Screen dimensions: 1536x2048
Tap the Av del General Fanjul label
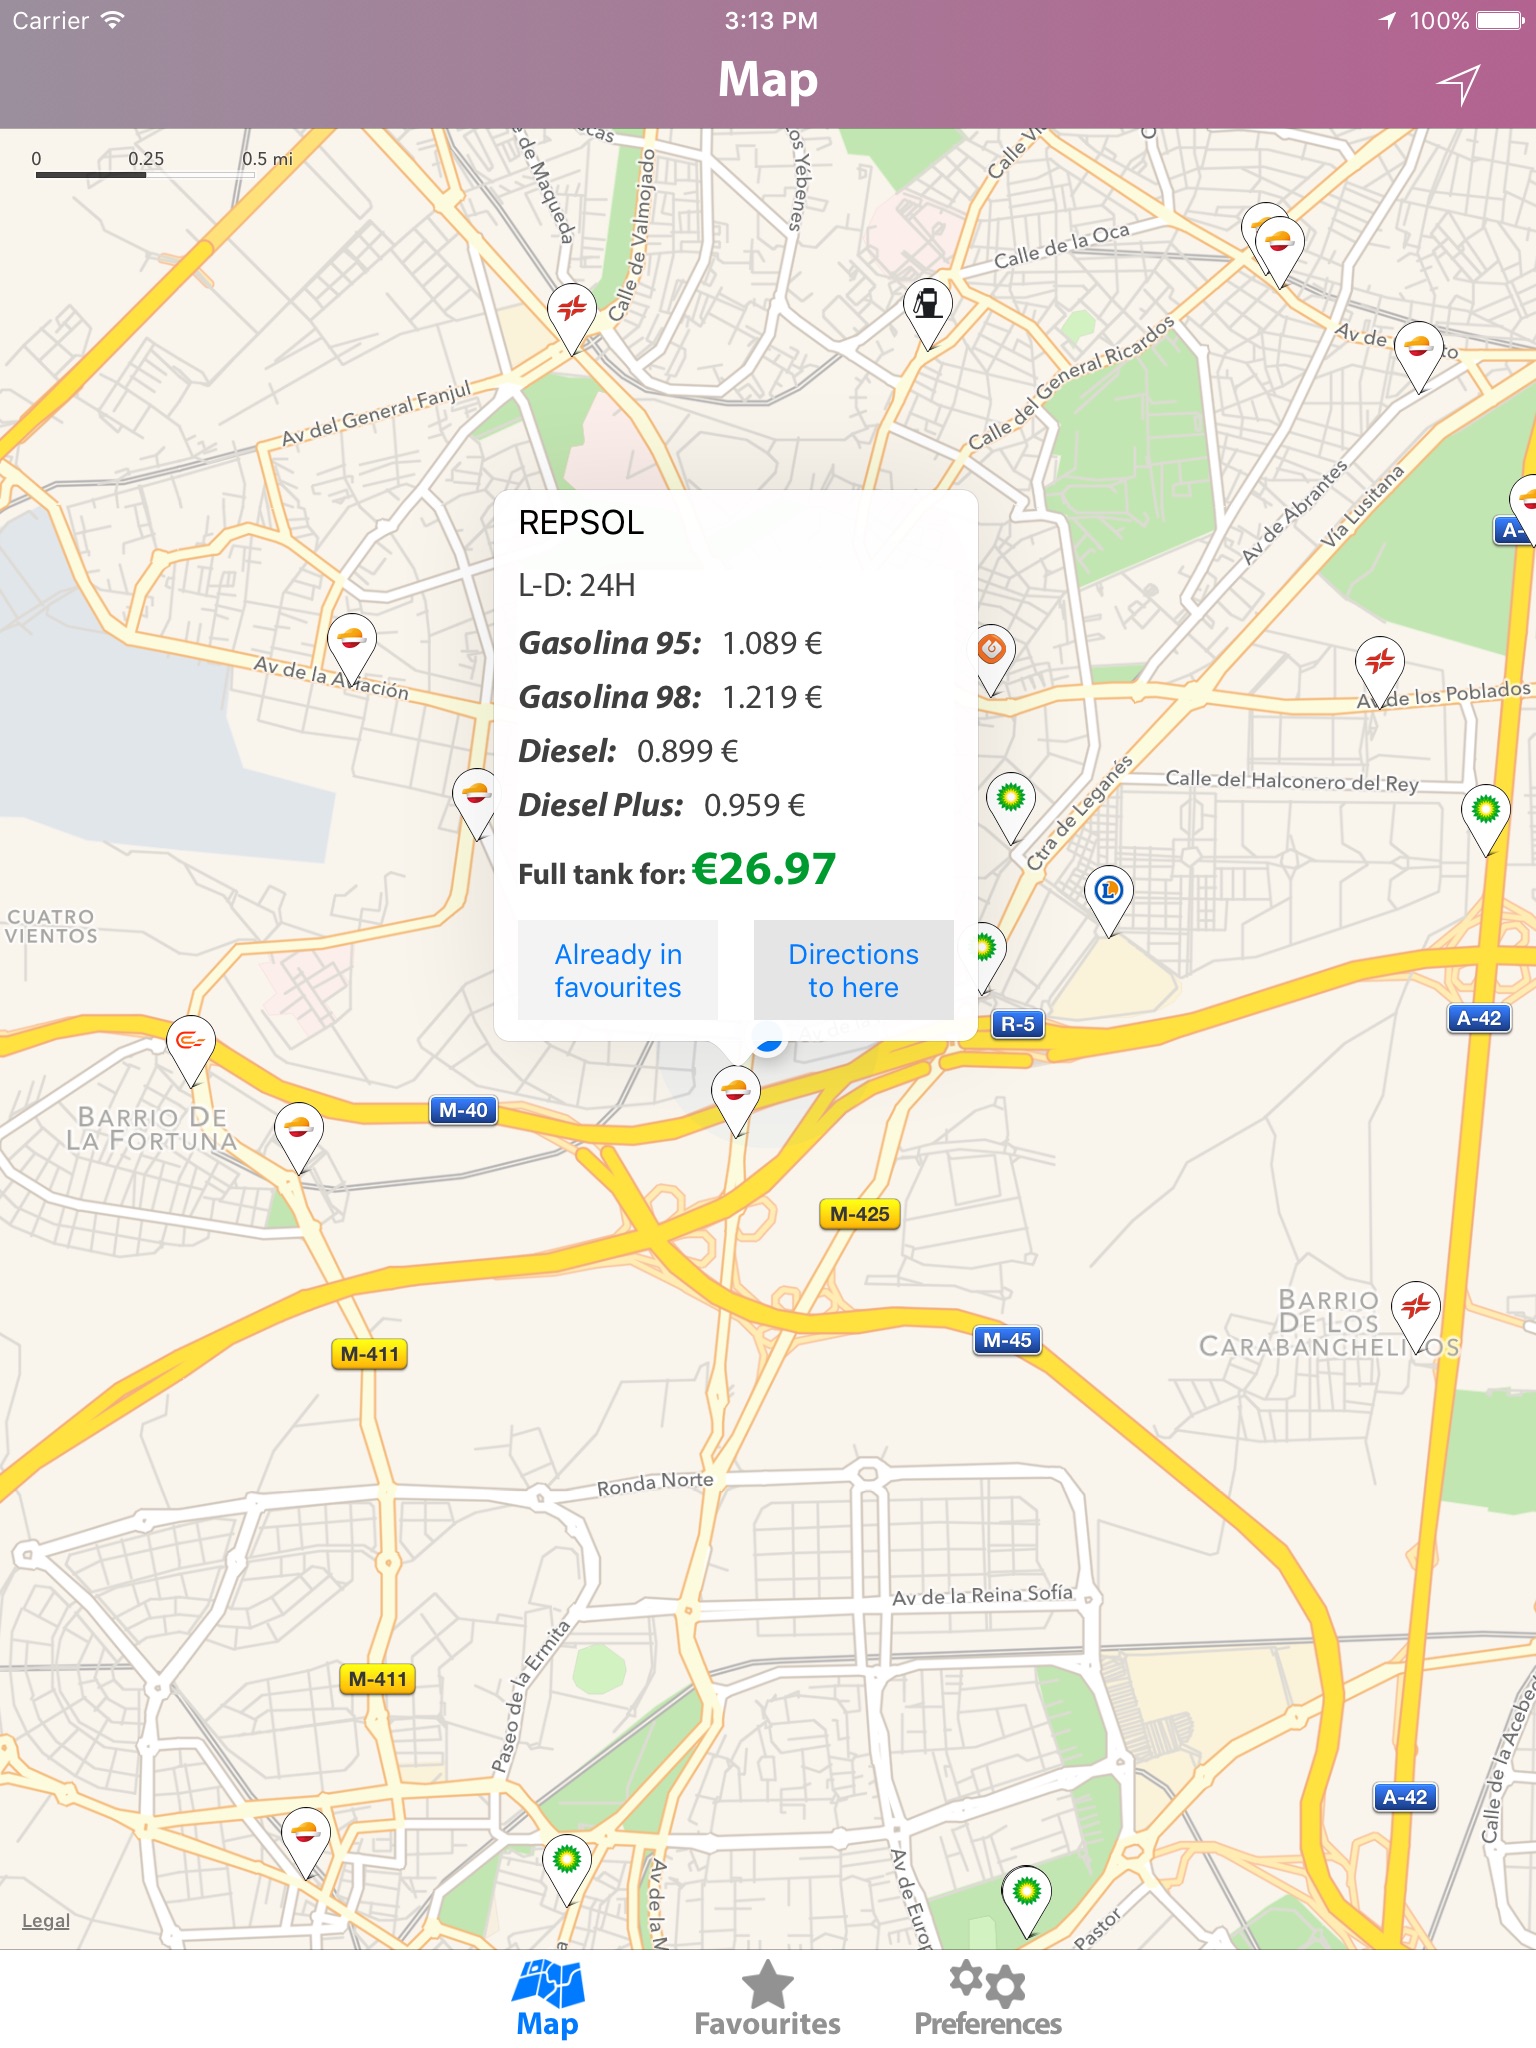click(x=376, y=414)
